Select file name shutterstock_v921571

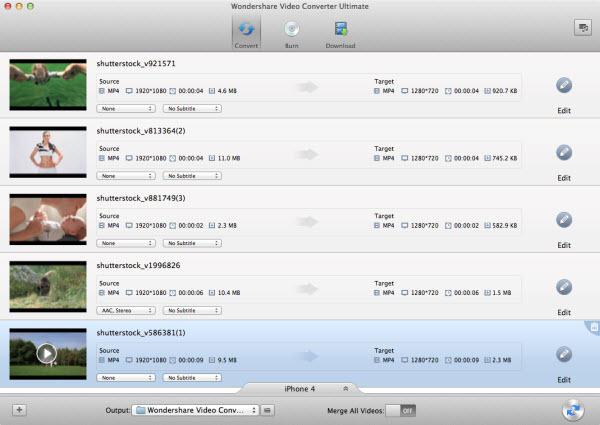136,64
